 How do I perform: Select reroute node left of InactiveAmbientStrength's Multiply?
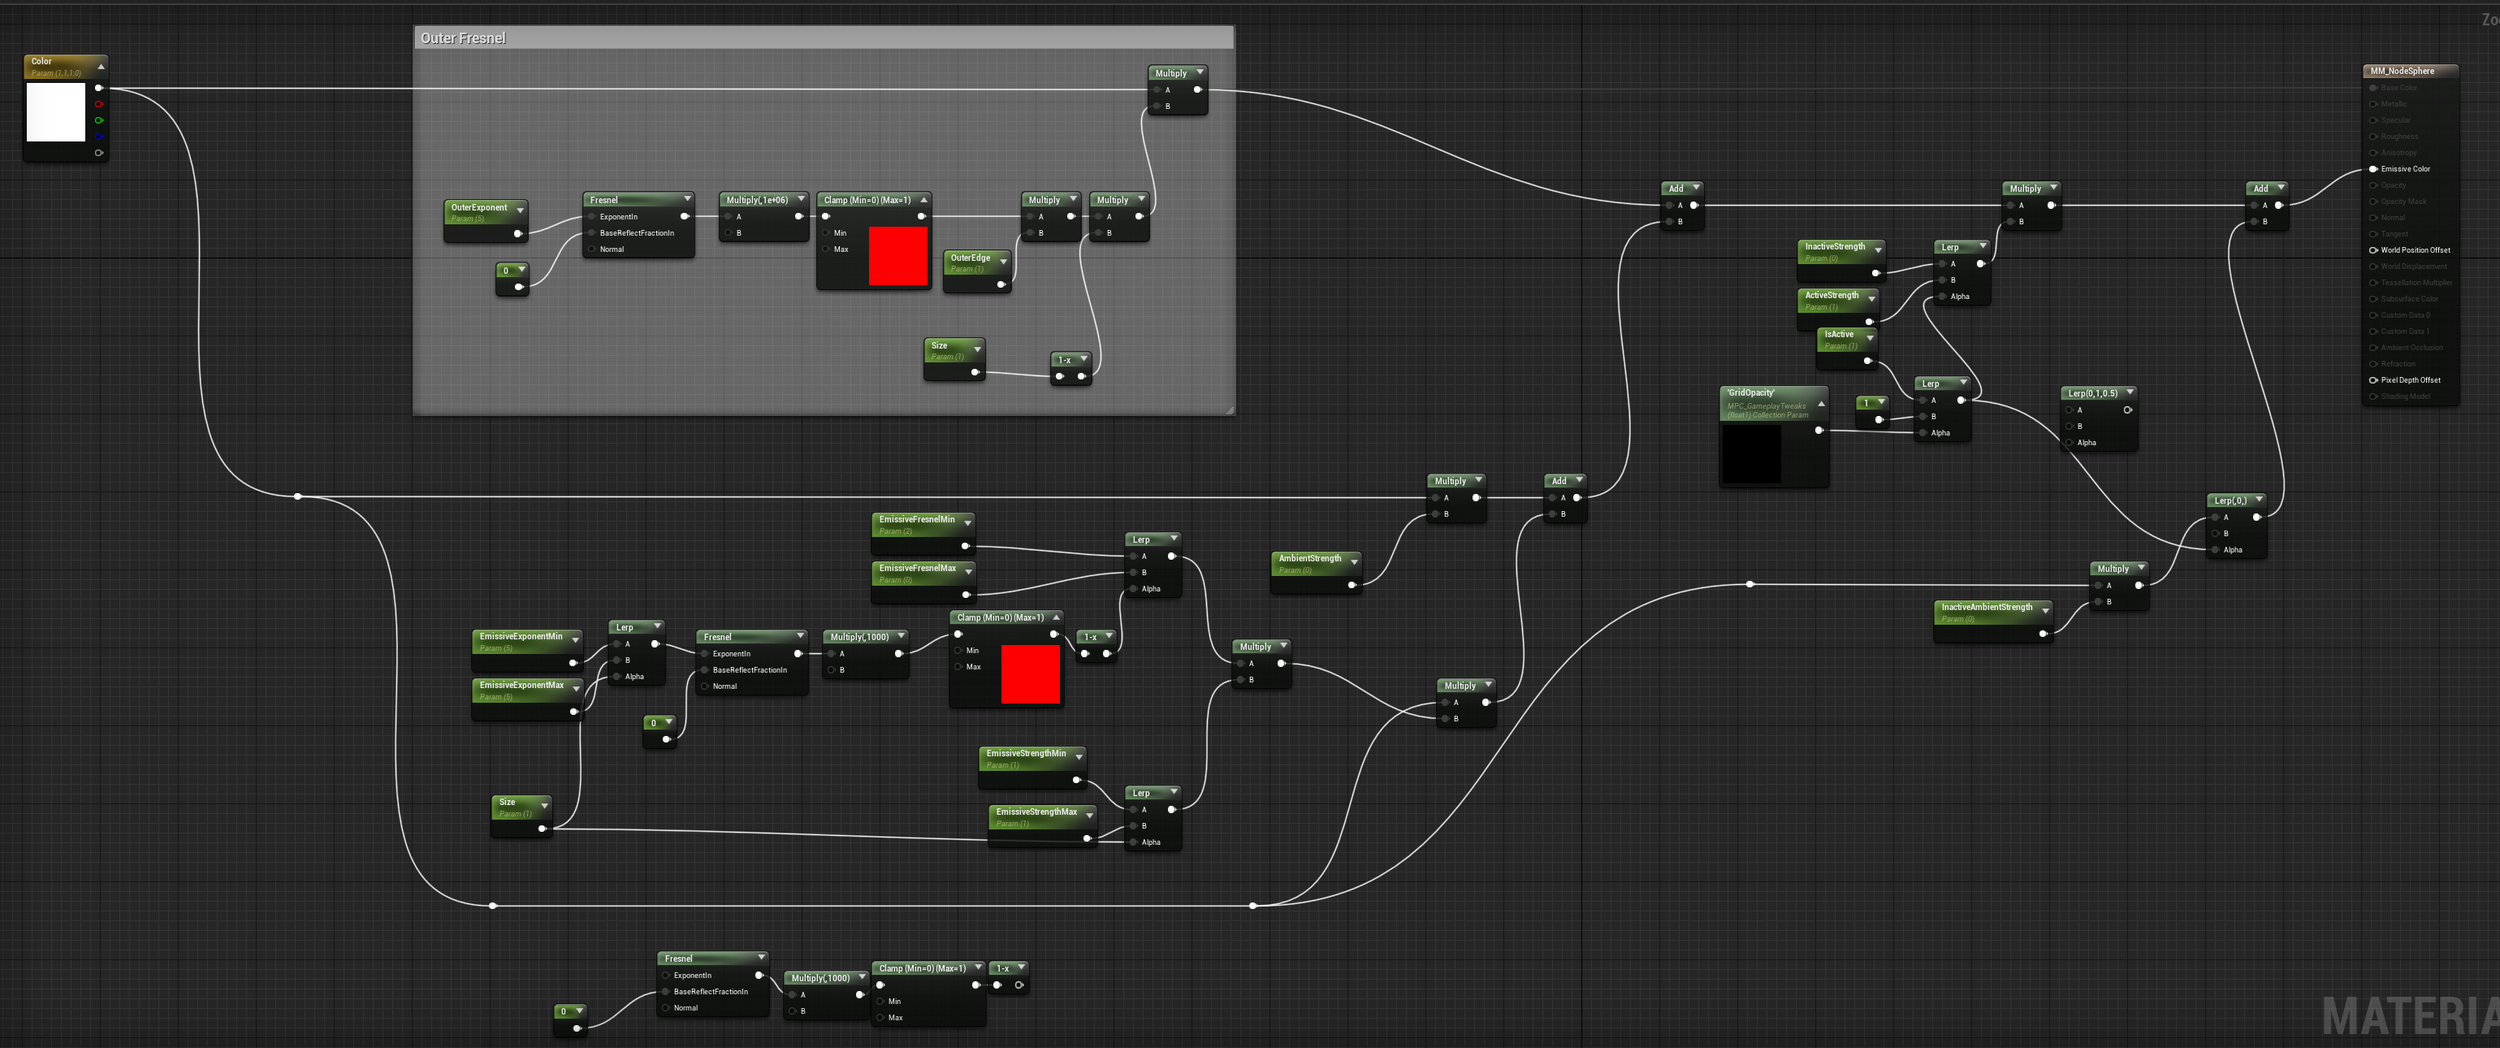click(x=1749, y=584)
